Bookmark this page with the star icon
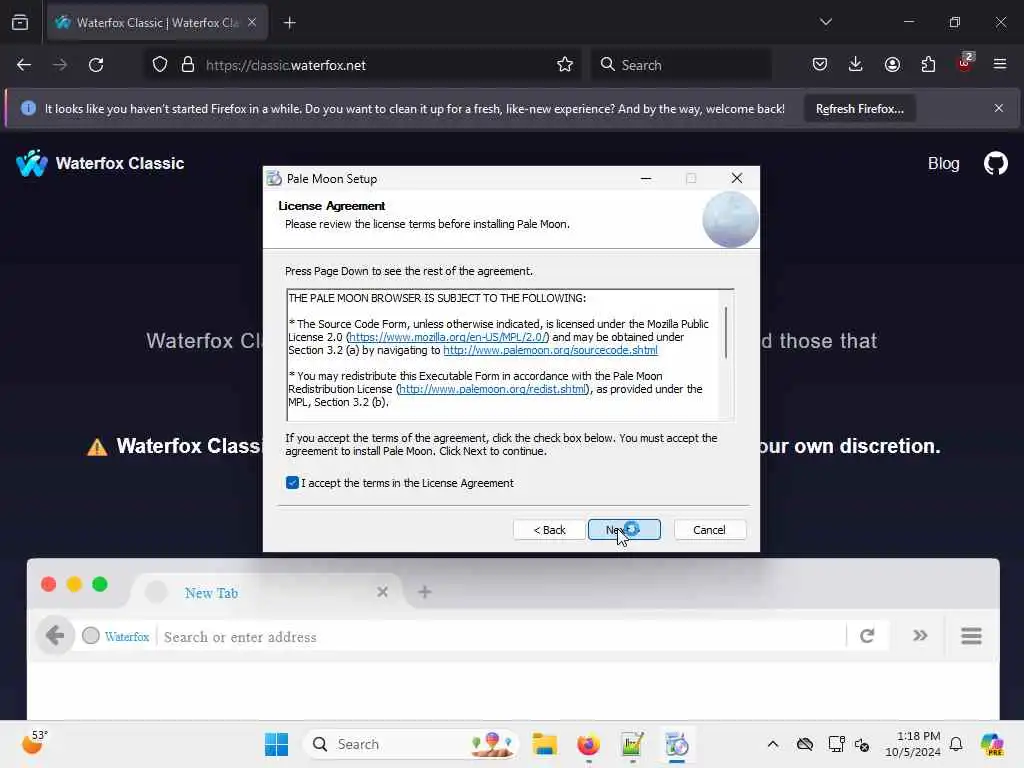The image size is (1024, 768). click(565, 65)
